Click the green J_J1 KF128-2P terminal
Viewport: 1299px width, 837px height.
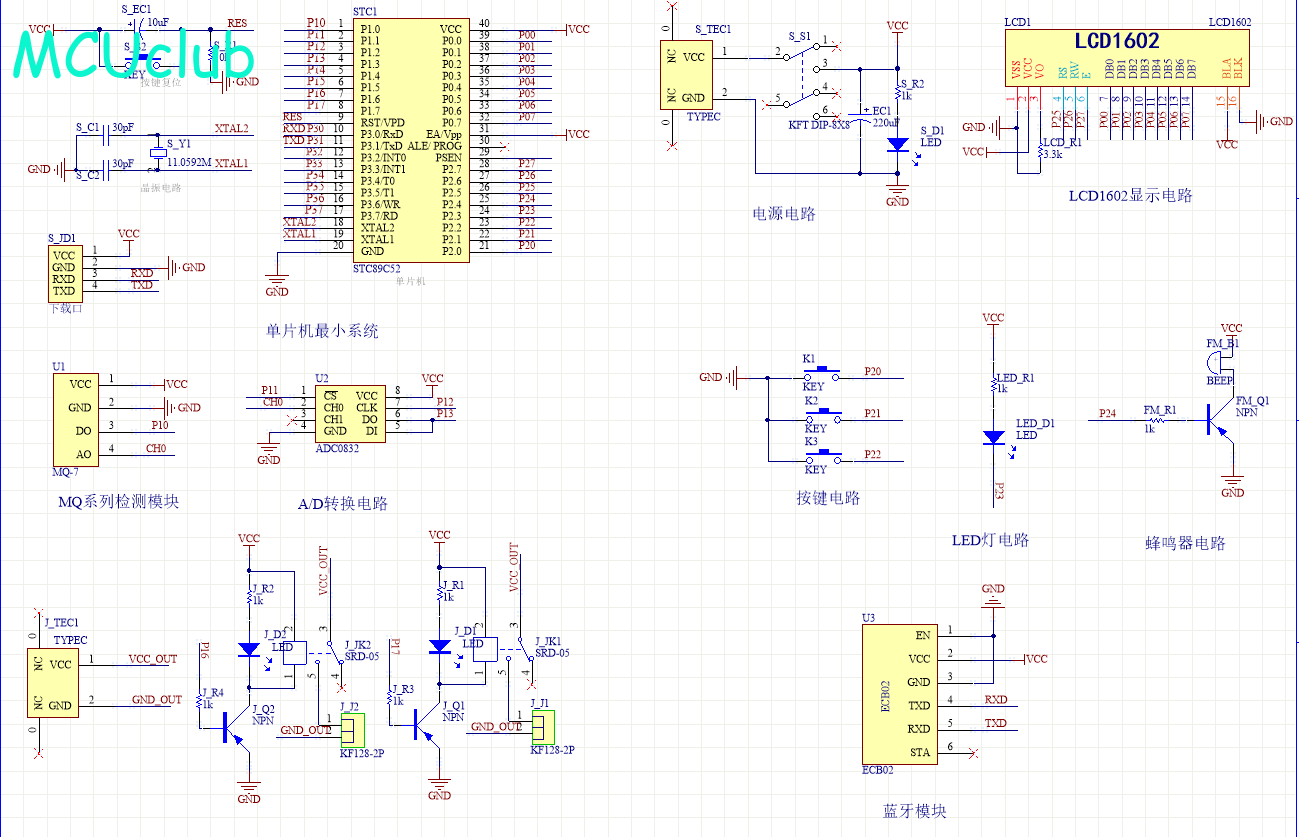pos(542,727)
